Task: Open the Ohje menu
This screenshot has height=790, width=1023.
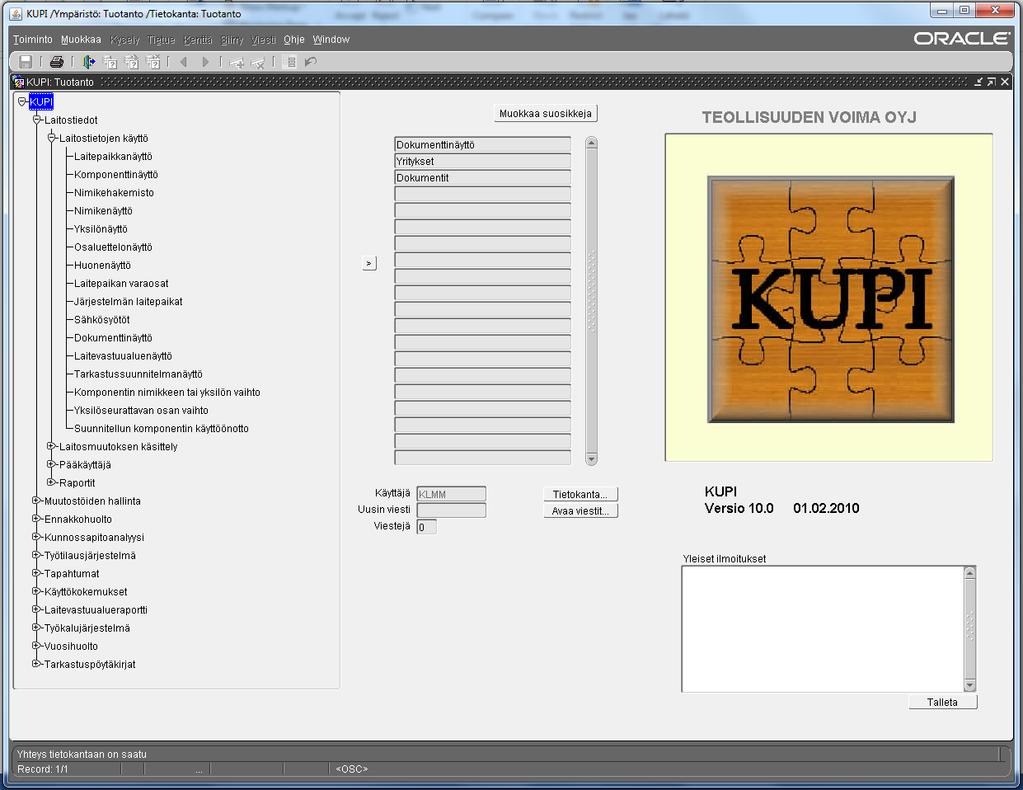Action: [x=294, y=40]
